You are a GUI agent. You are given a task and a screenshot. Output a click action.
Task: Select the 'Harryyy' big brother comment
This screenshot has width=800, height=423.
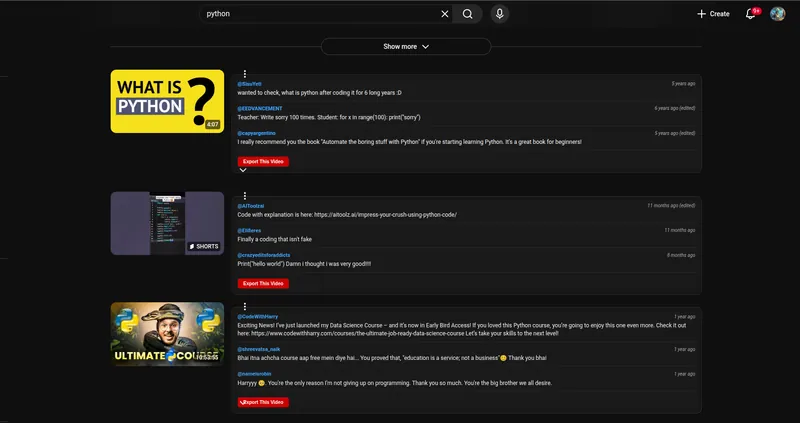394,383
